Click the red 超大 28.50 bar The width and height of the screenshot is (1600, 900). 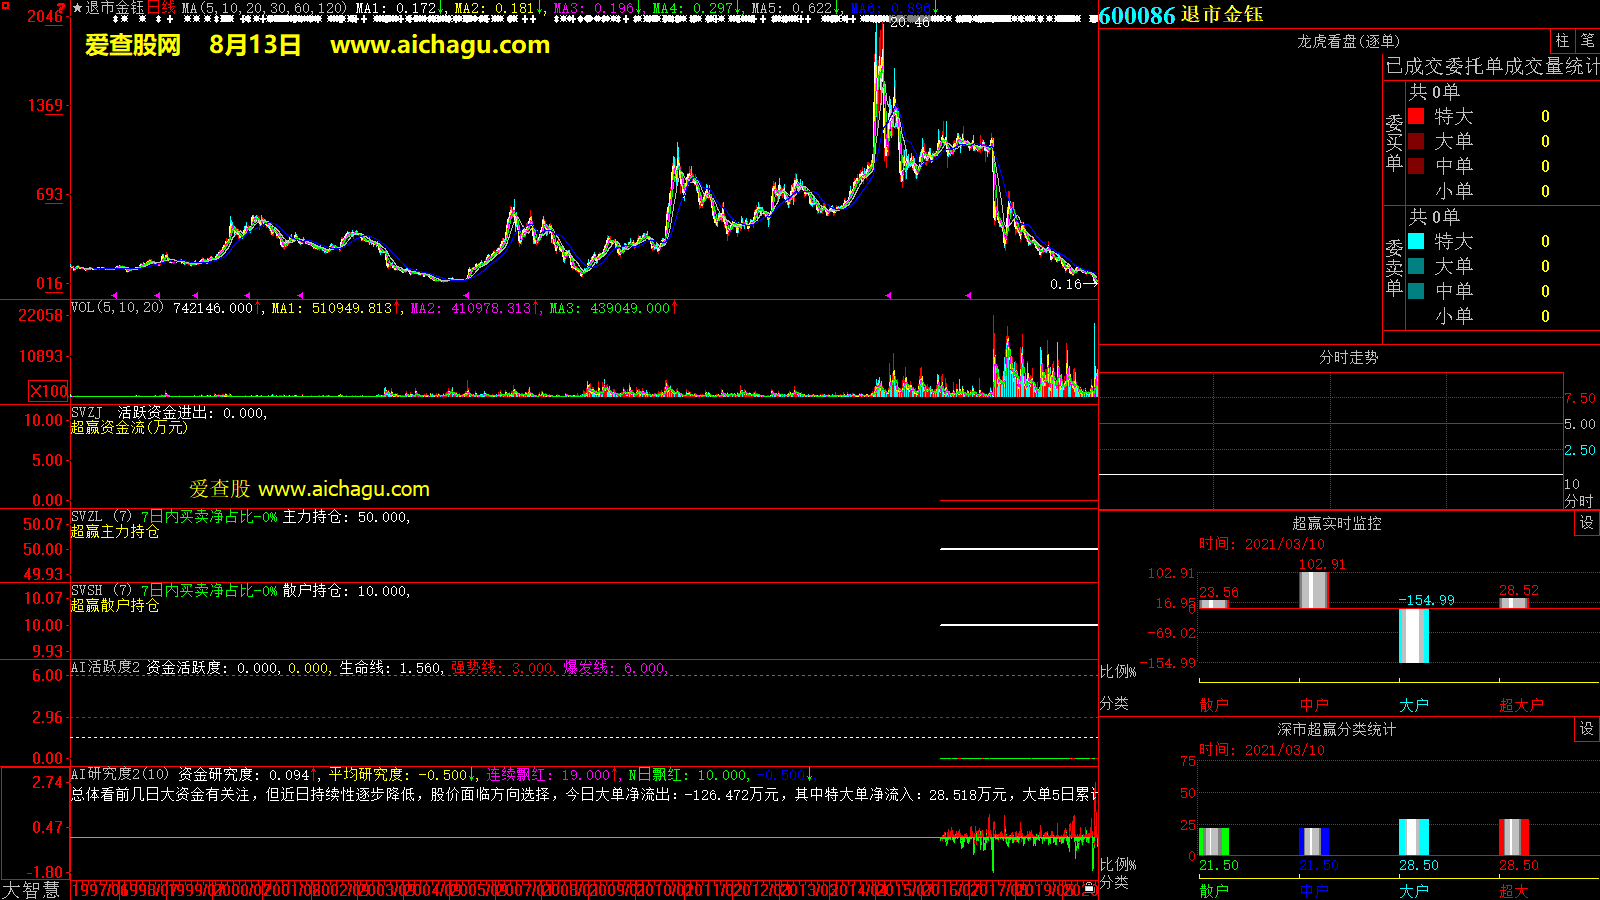[1513, 837]
